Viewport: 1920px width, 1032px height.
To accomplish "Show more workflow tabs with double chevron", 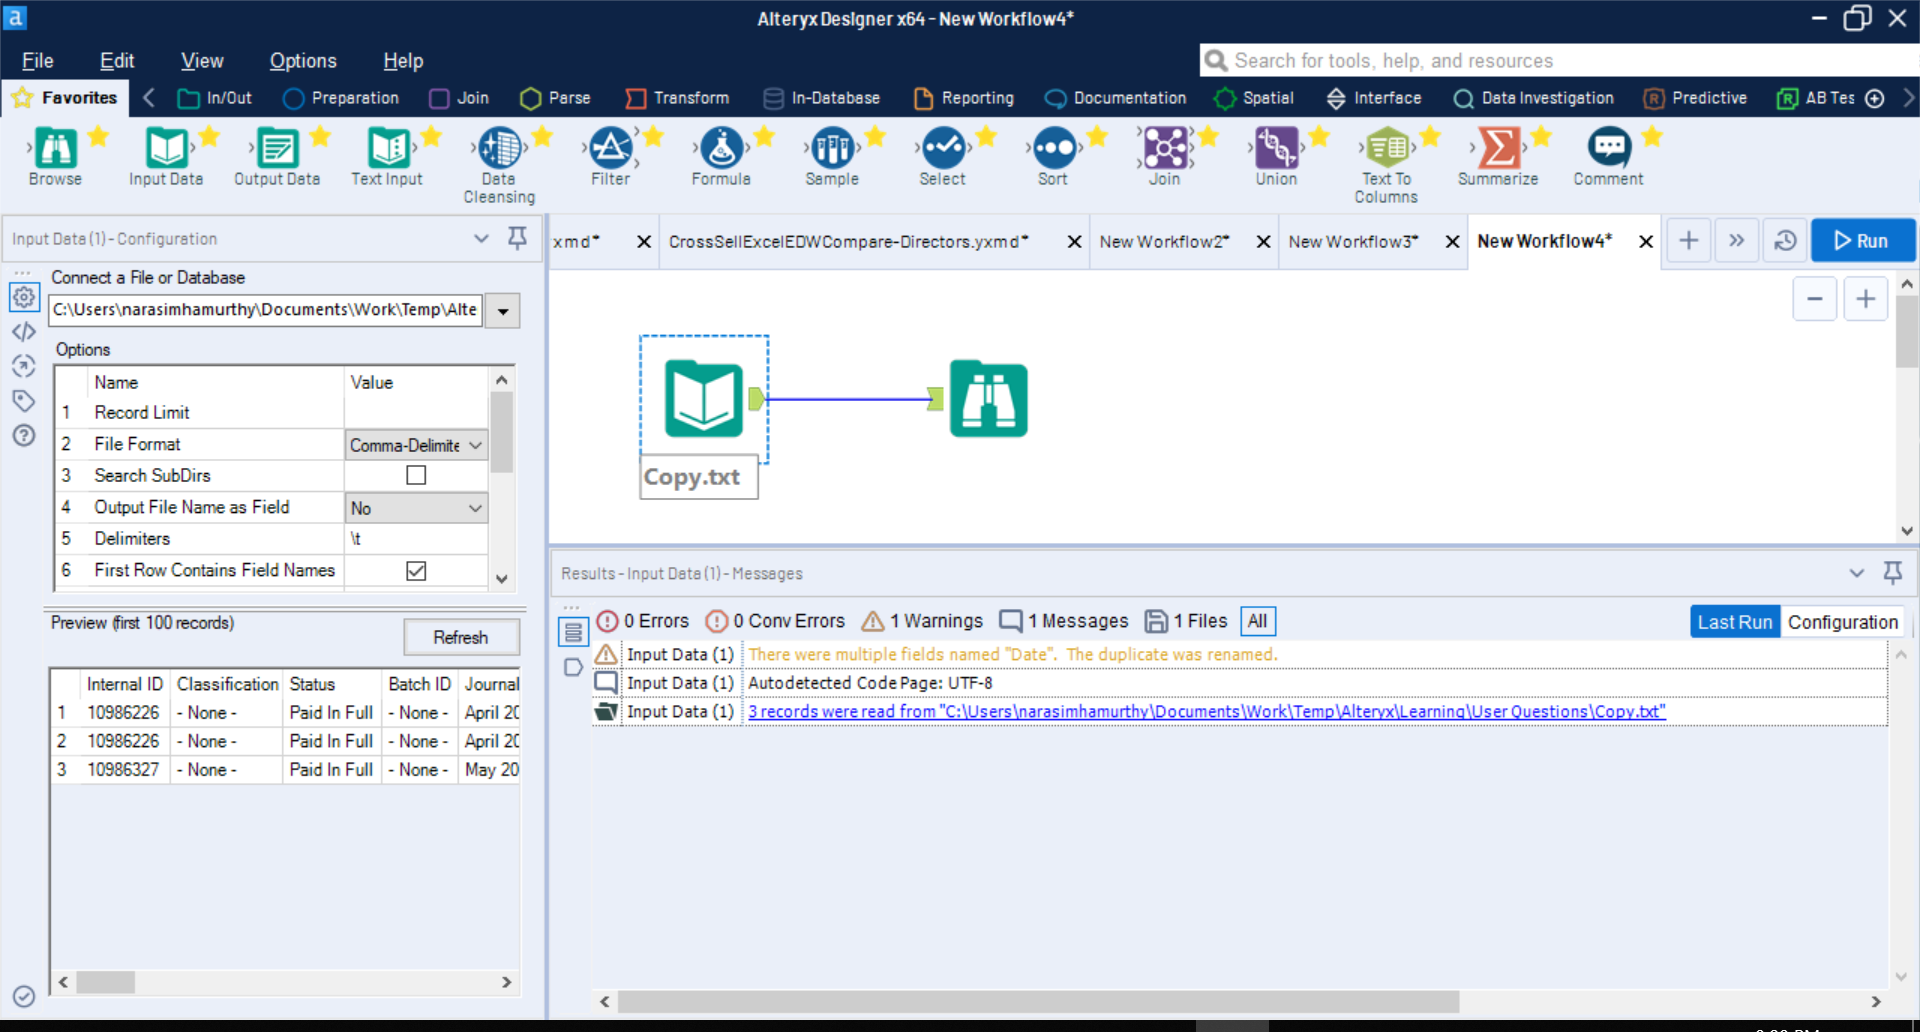I will 1737,241.
